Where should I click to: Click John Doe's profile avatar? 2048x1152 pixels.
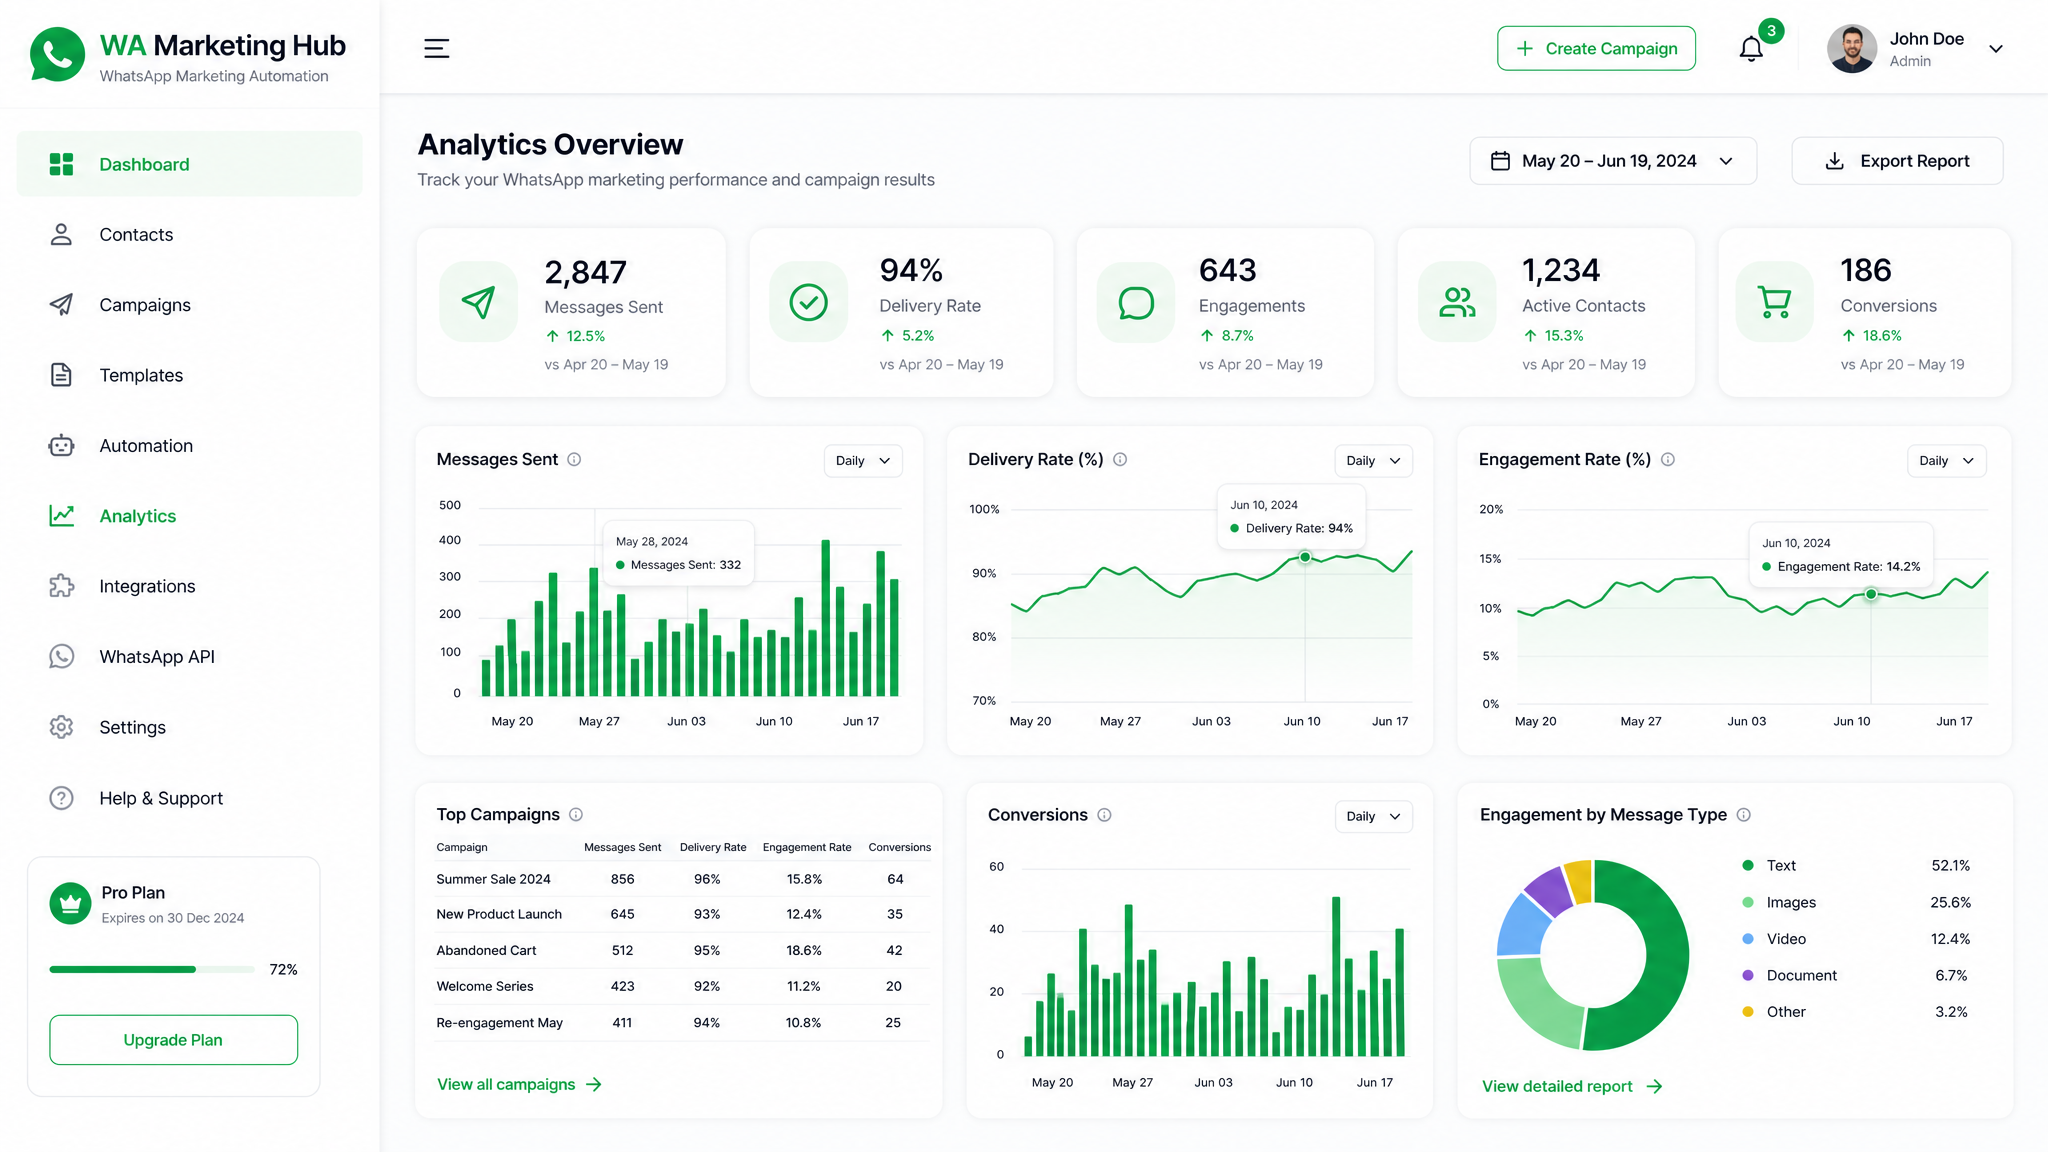(x=1852, y=49)
